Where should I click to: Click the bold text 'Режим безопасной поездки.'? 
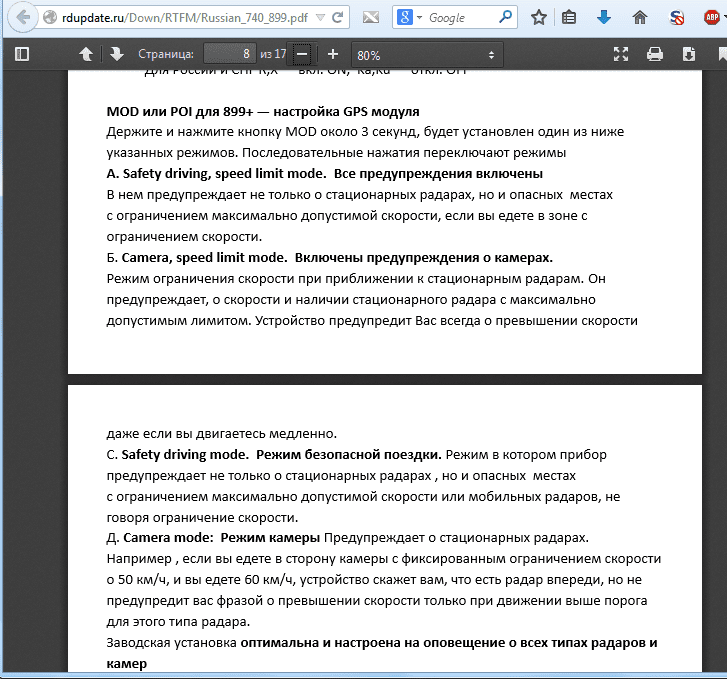click(x=349, y=455)
